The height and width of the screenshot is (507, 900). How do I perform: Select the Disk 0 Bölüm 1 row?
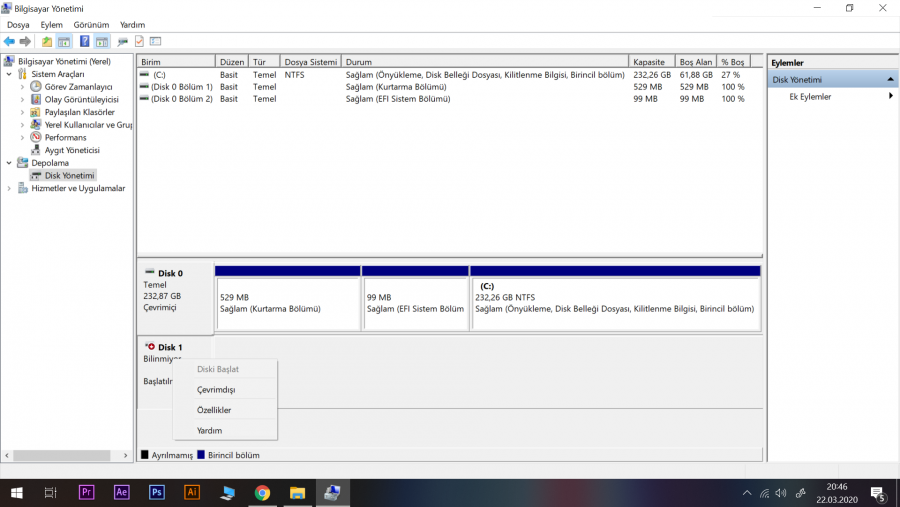(449, 87)
